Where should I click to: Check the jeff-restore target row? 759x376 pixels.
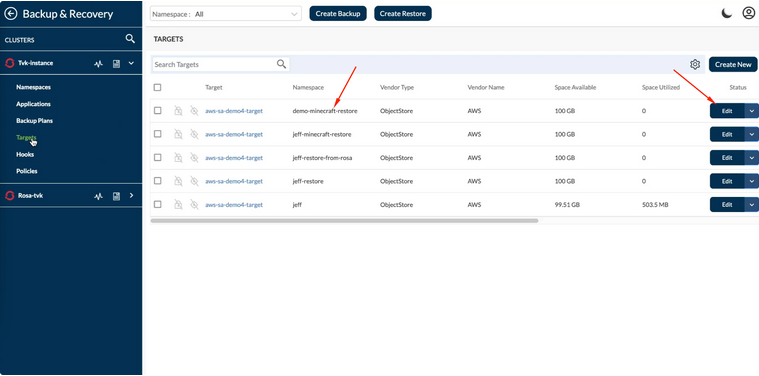tap(157, 181)
